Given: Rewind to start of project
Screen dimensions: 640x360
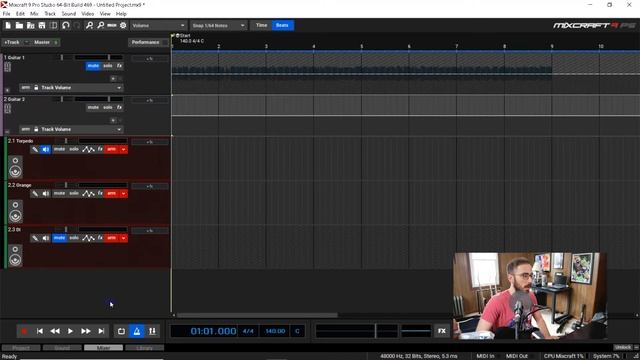Looking at the screenshot, I should tap(40, 331).
